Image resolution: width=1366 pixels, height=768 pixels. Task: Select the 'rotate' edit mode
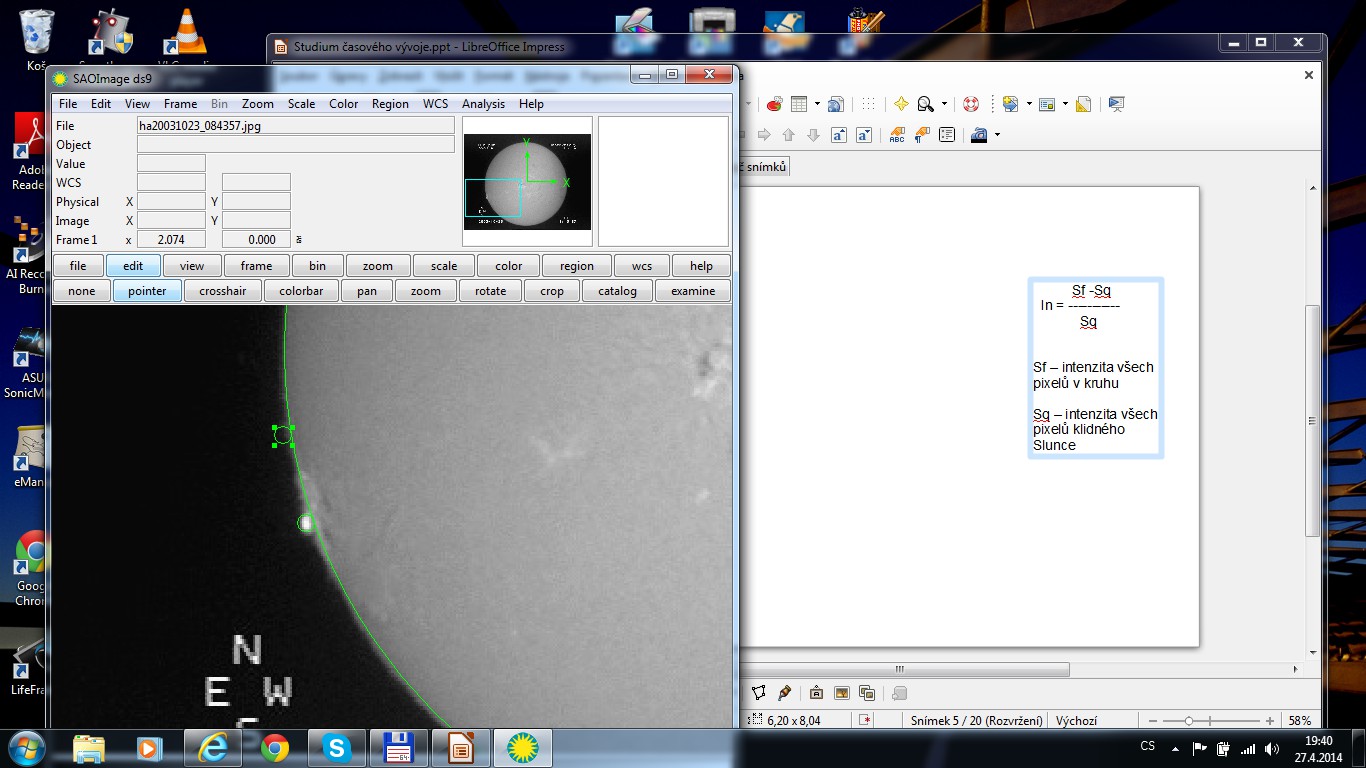(491, 291)
